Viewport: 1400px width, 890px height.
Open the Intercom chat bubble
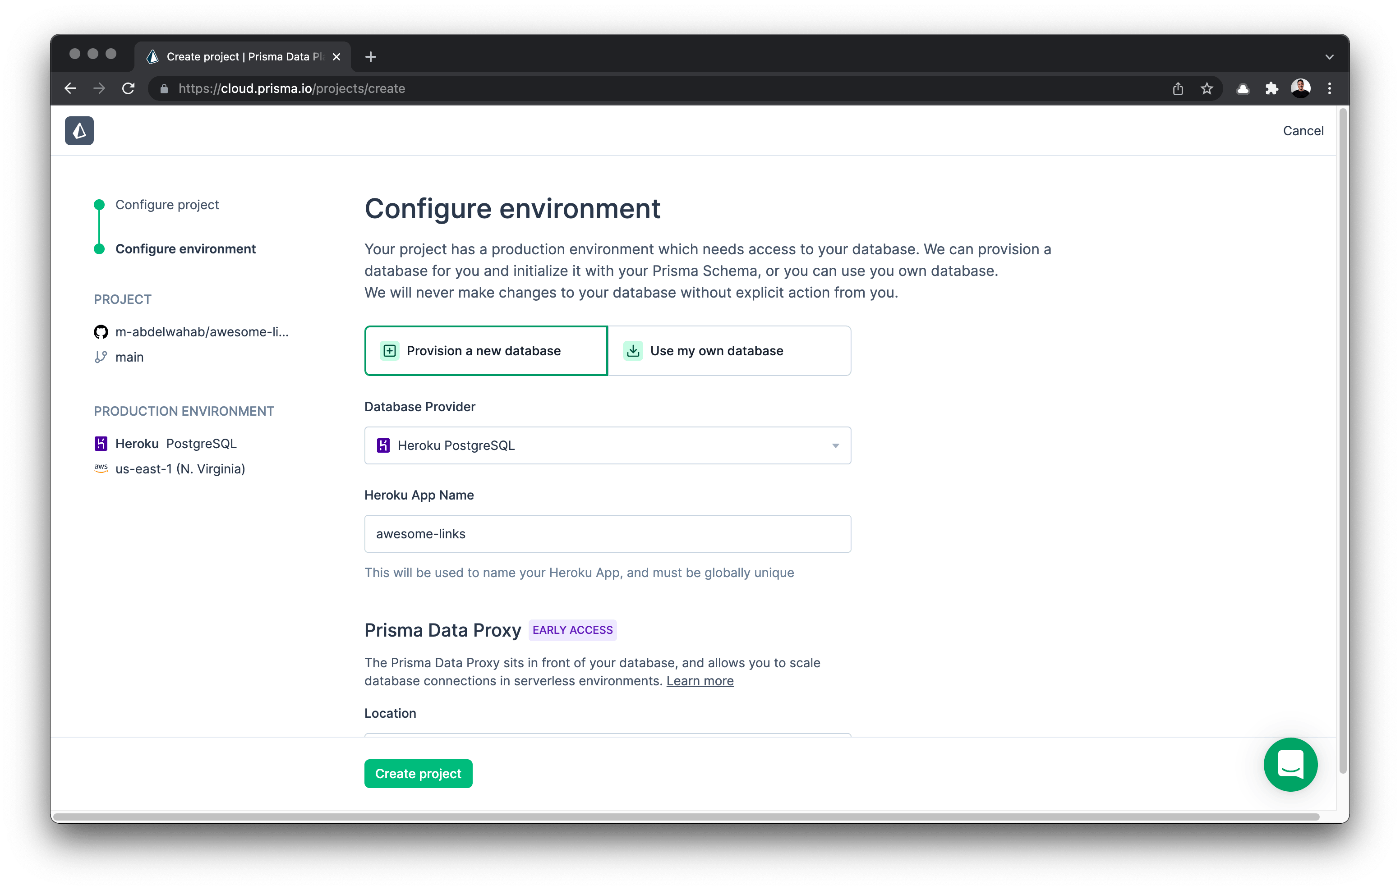click(x=1290, y=764)
